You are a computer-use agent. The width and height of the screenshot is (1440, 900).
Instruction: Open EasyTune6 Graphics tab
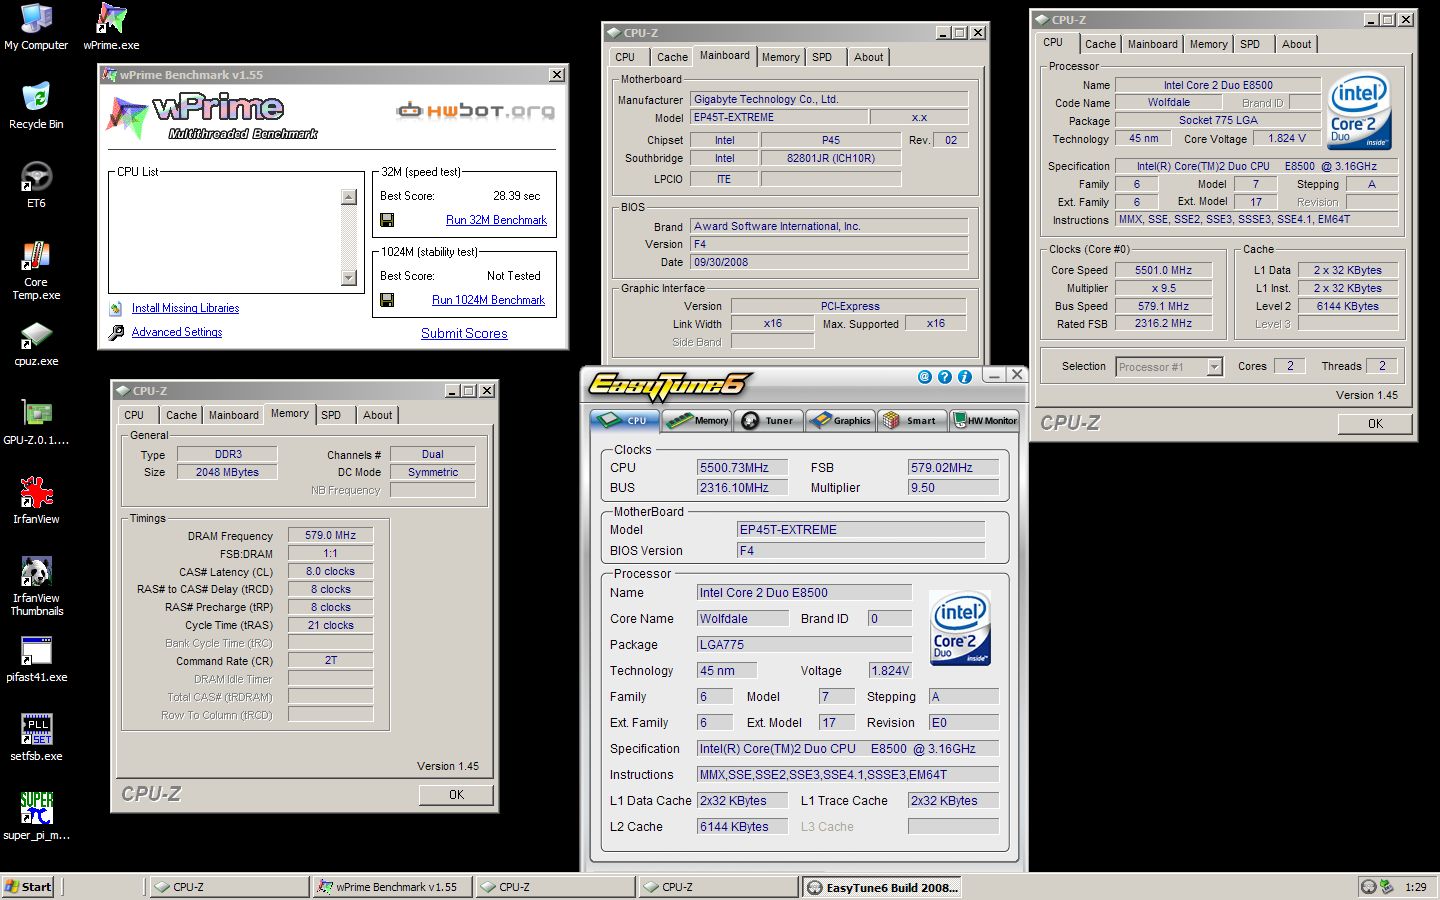click(840, 420)
